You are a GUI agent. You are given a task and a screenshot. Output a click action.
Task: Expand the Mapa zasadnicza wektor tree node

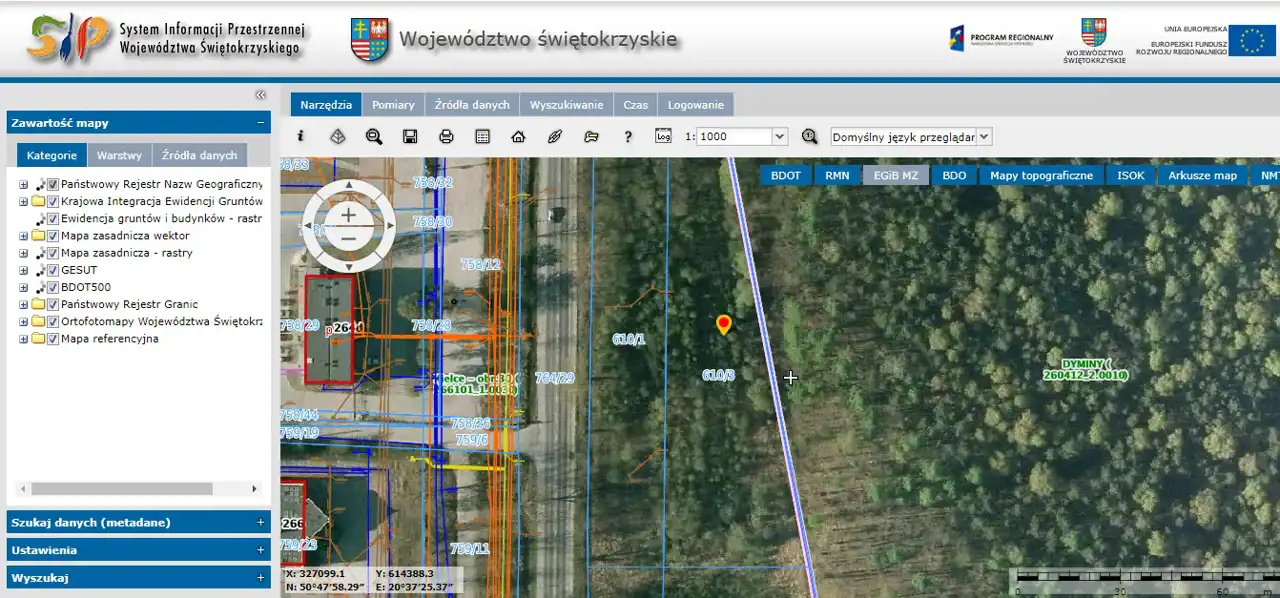point(23,236)
